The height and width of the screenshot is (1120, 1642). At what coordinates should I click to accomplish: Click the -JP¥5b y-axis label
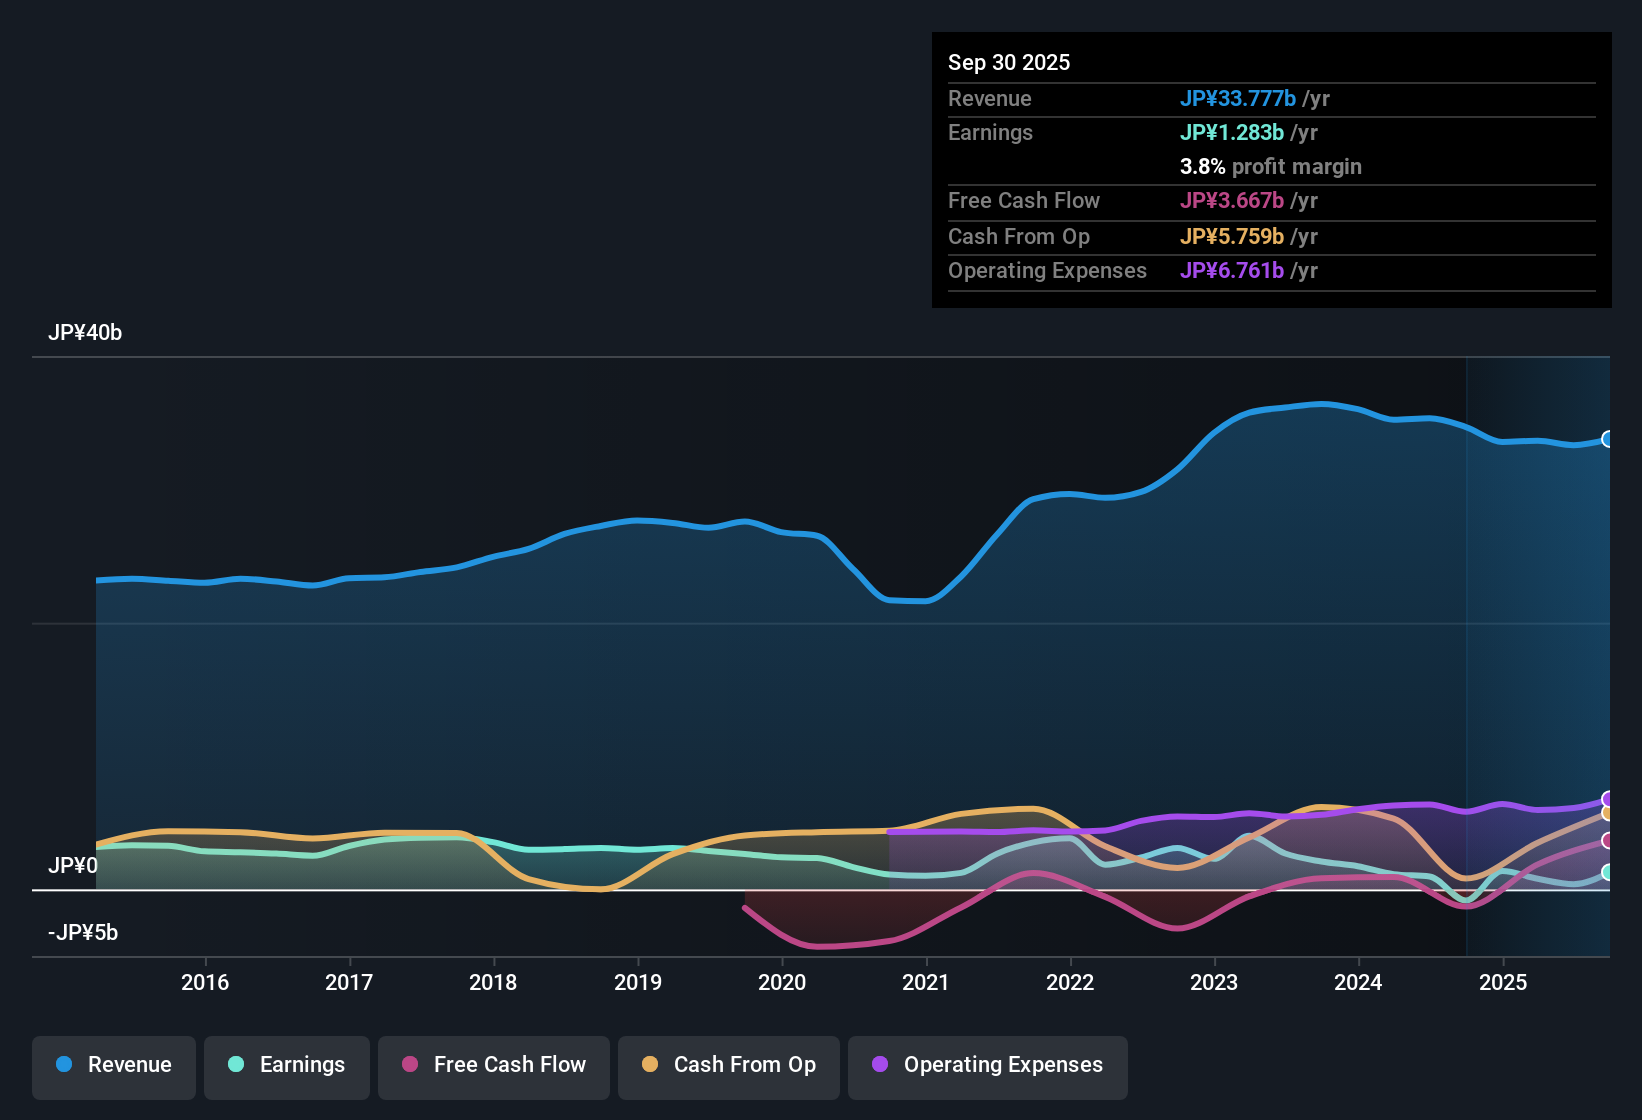tap(83, 933)
